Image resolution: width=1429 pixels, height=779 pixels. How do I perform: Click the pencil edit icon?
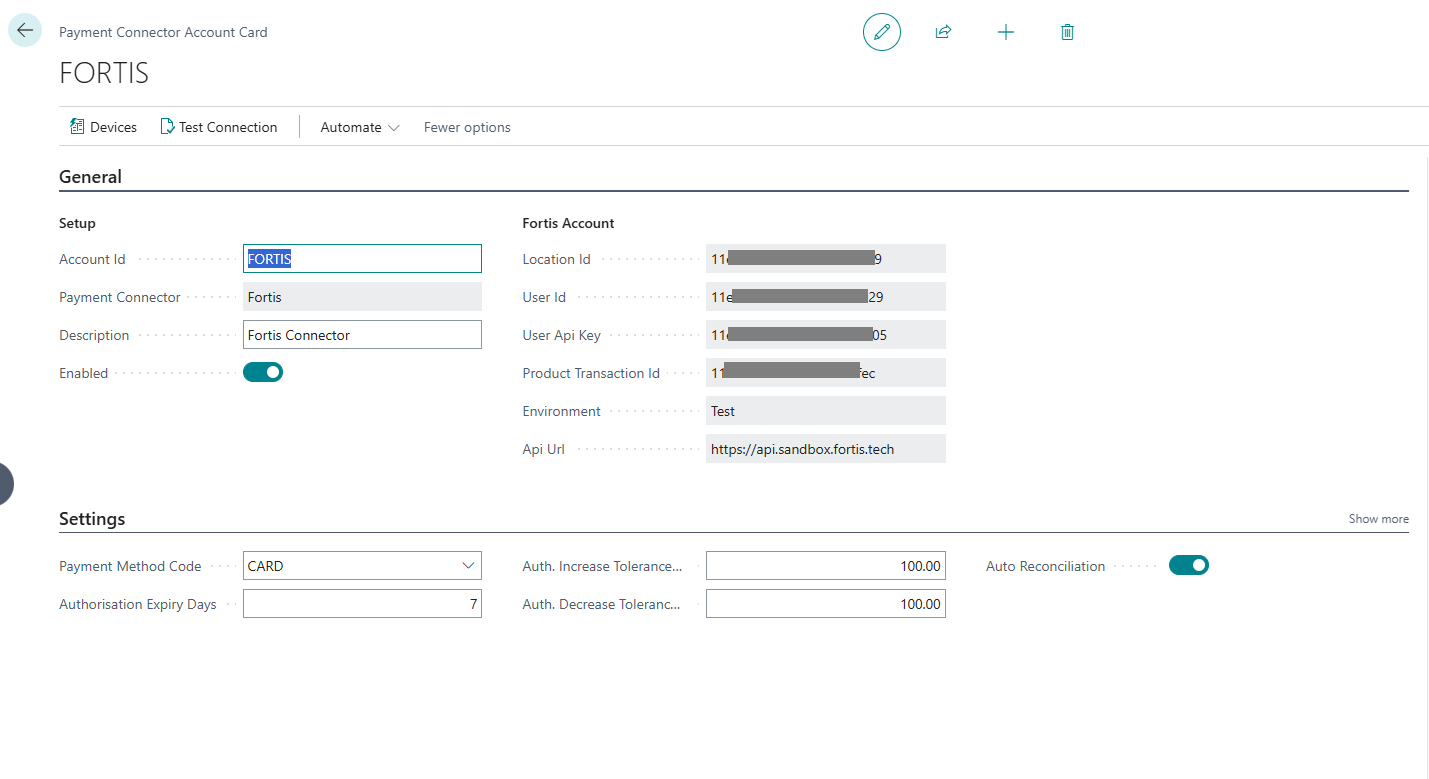point(881,32)
